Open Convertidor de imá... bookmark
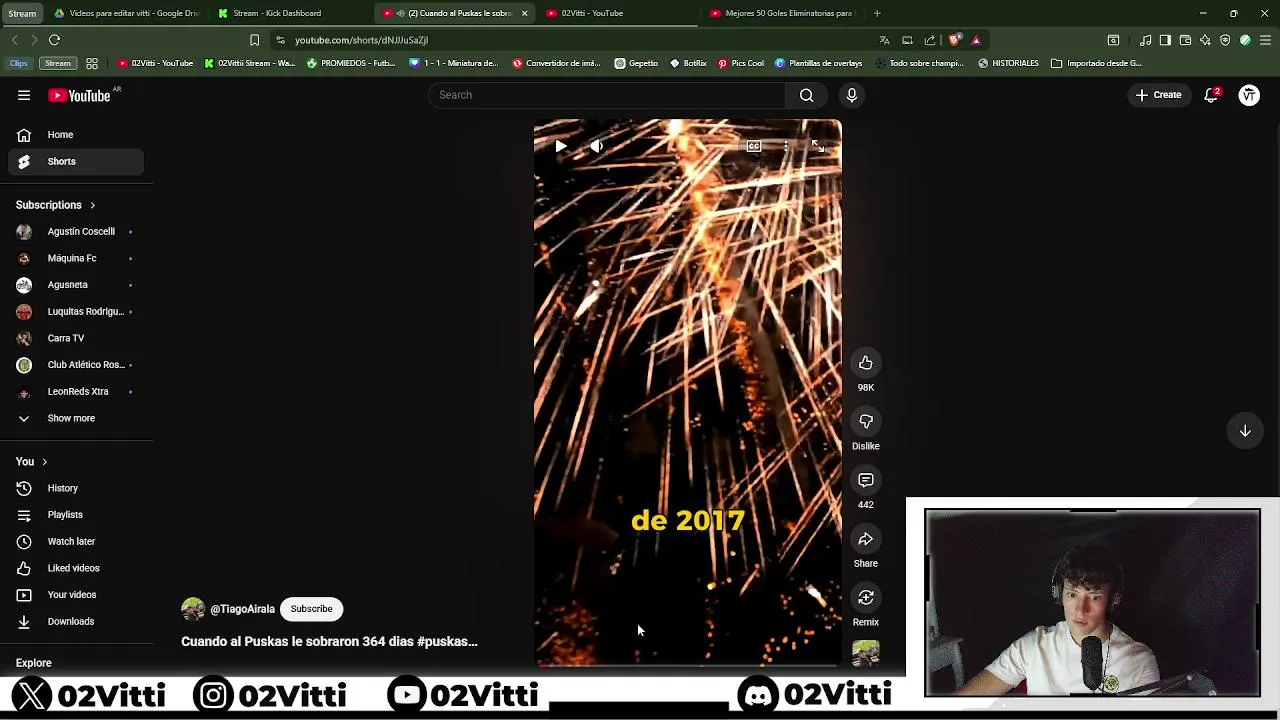Image resolution: width=1280 pixels, height=720 pixels. pos(556,63)
